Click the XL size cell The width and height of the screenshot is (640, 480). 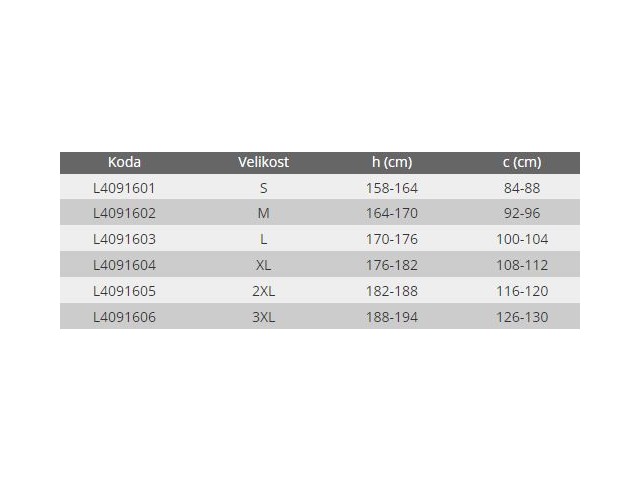tap(263, 265)
